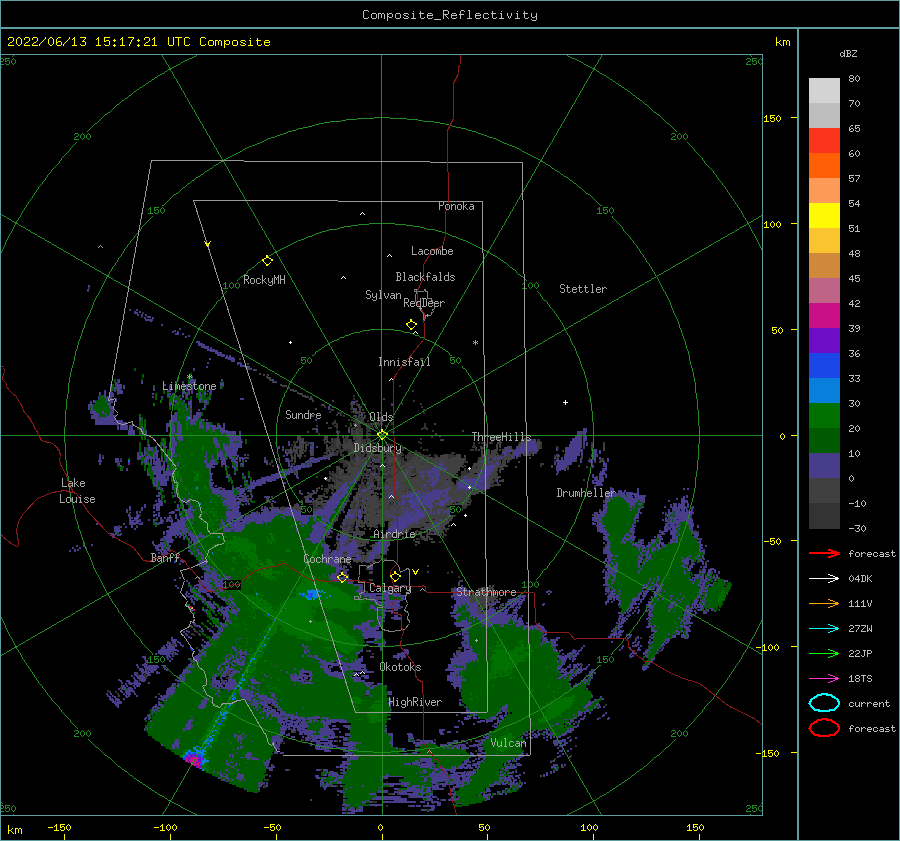Select the indigo 0-10 dBZ swatch
This screenshot has width=900, height=841.
click(824, 466)
